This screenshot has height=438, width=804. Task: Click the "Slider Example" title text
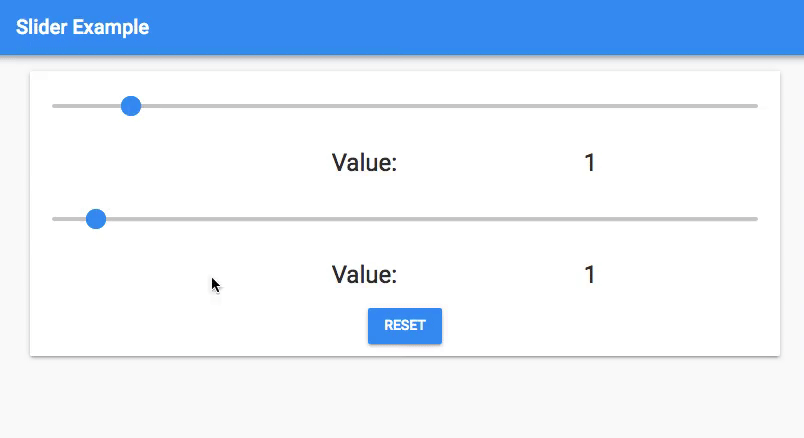coord(82,28)
